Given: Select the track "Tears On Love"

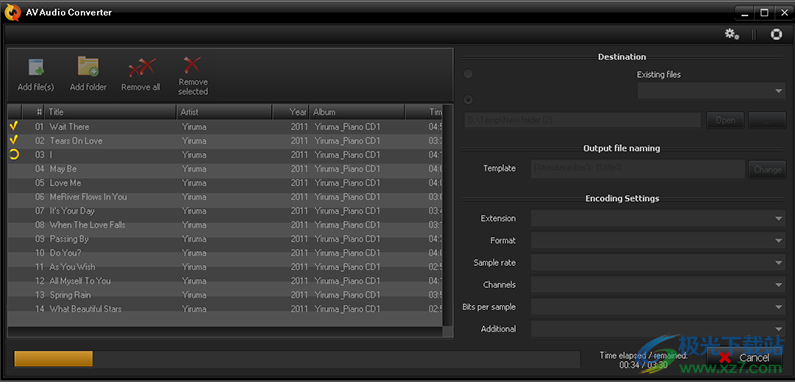Looking at the screenshot, I should coord(225,141).
